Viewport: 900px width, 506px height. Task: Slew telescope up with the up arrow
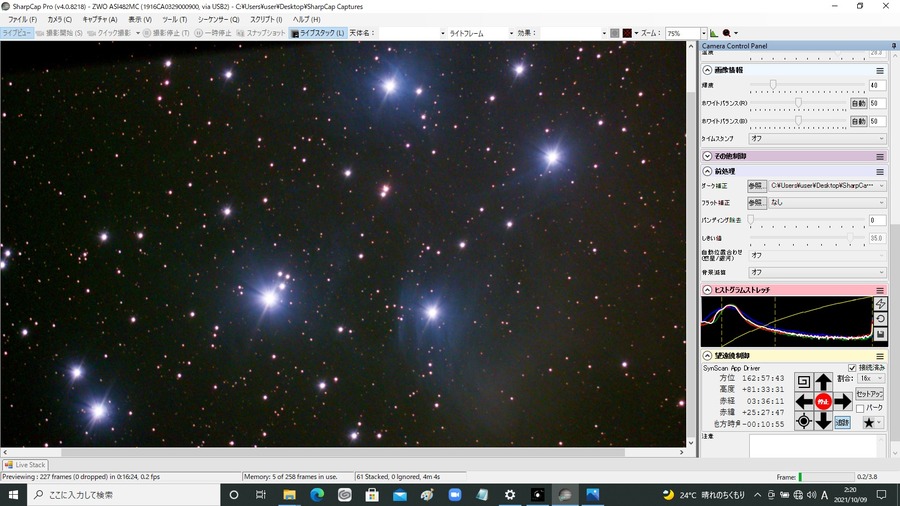tap(823, 382)
